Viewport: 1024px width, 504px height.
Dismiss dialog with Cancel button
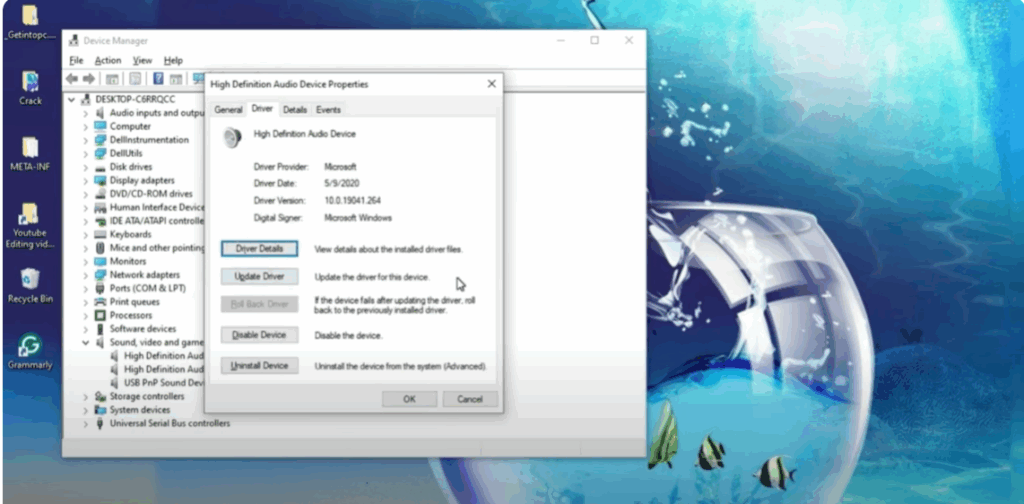(470, 399)
